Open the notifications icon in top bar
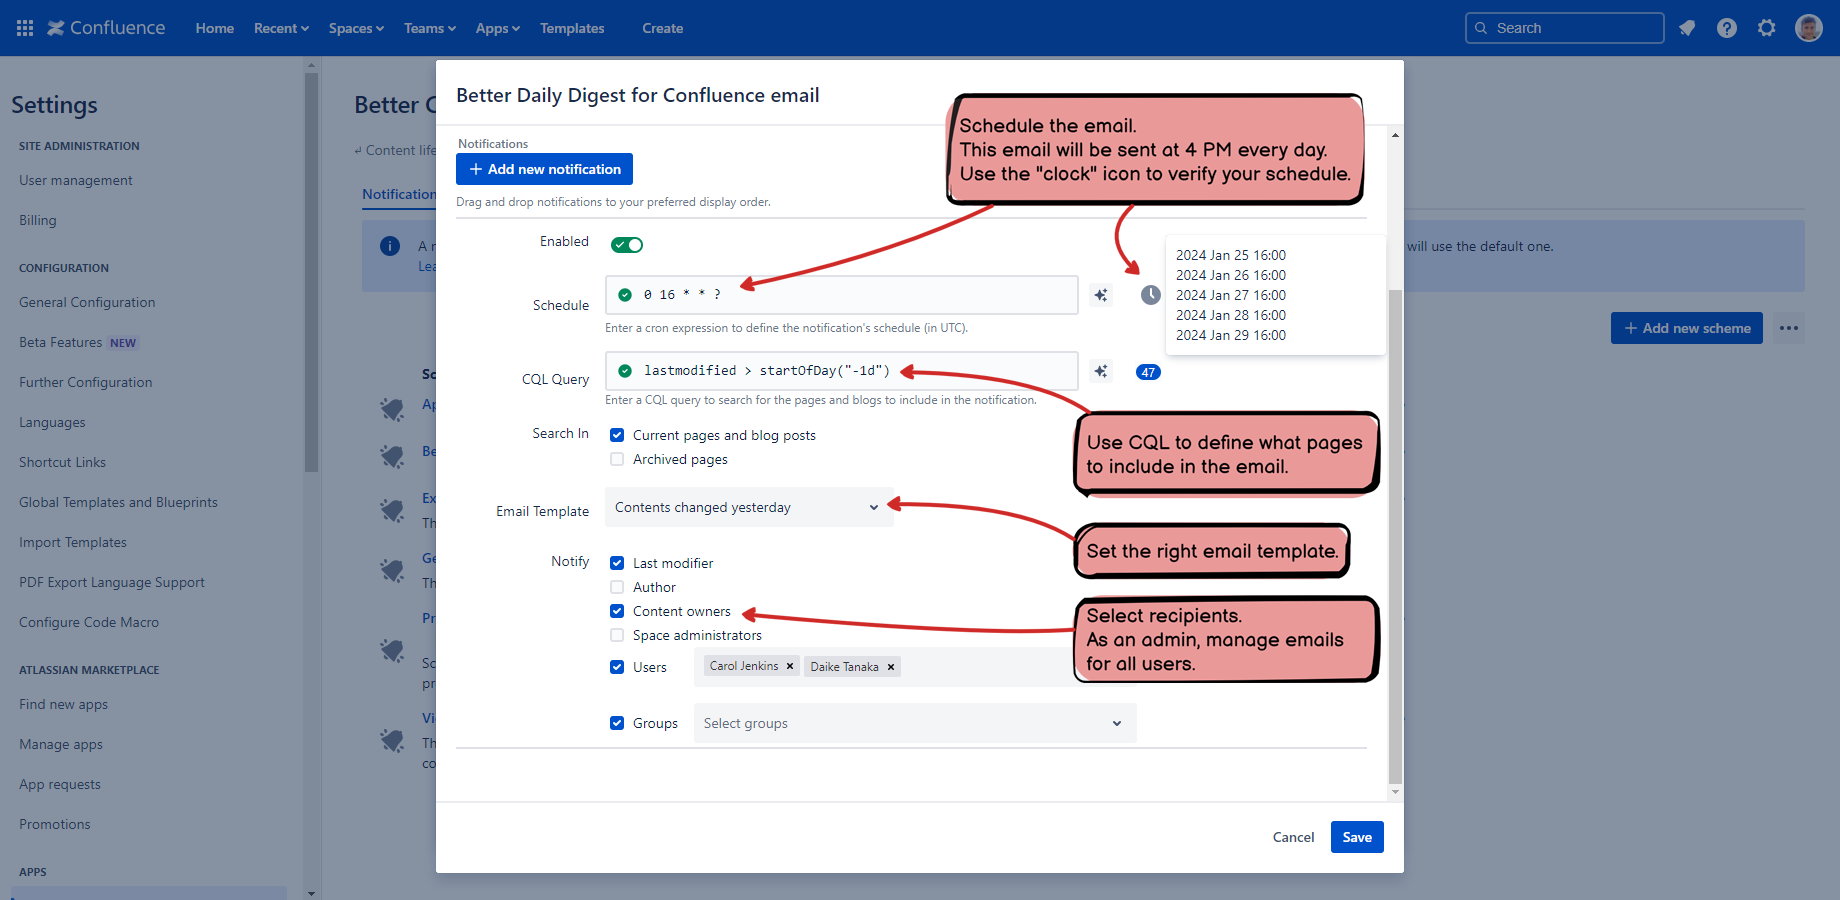Image resolution: width=1840 pixels, height=900 pixels. 1687,28
